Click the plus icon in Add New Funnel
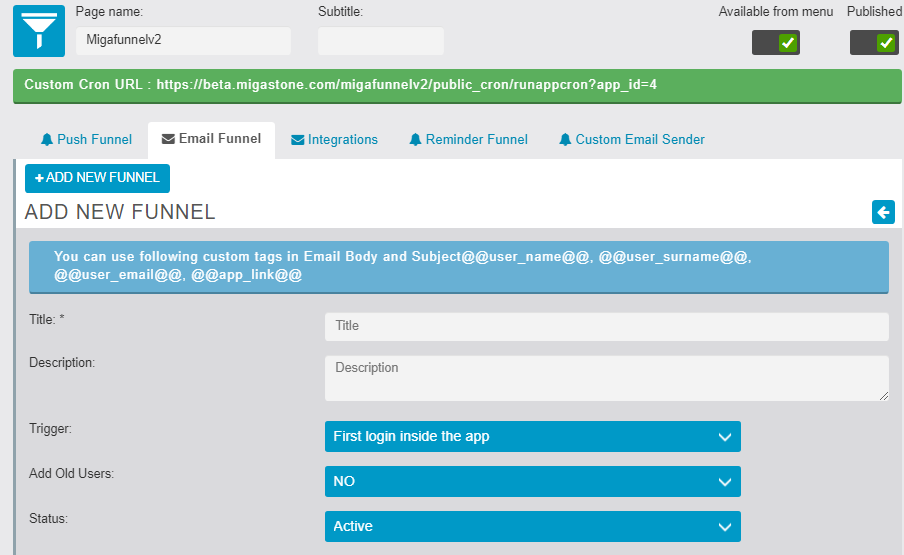This screenshot has width=904, height=555. pos(39,178)
